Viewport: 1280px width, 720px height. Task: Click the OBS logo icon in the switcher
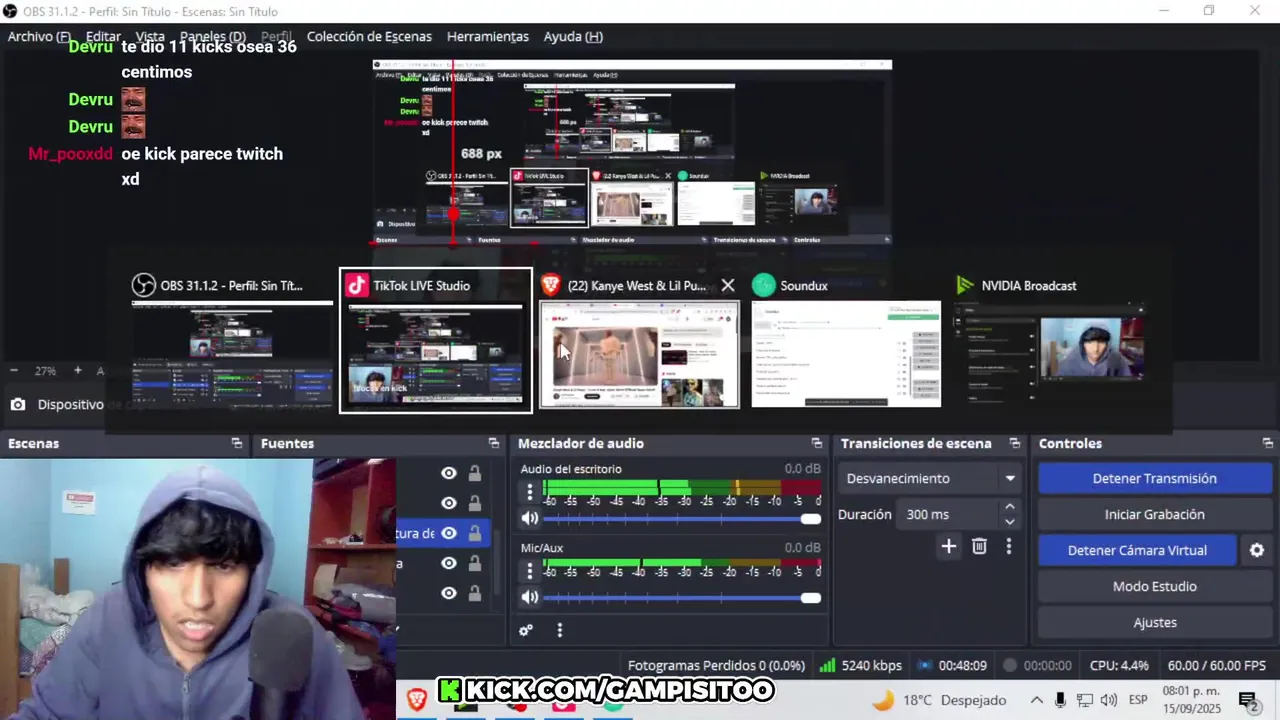tap(144, 285)
